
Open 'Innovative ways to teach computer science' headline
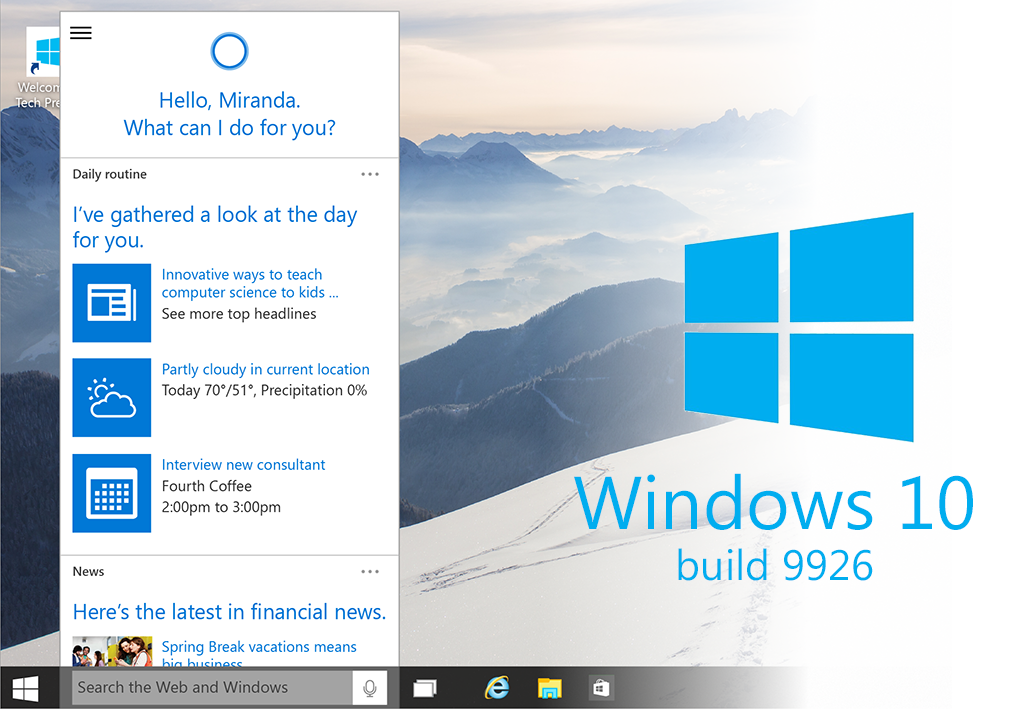pos(250,283)
